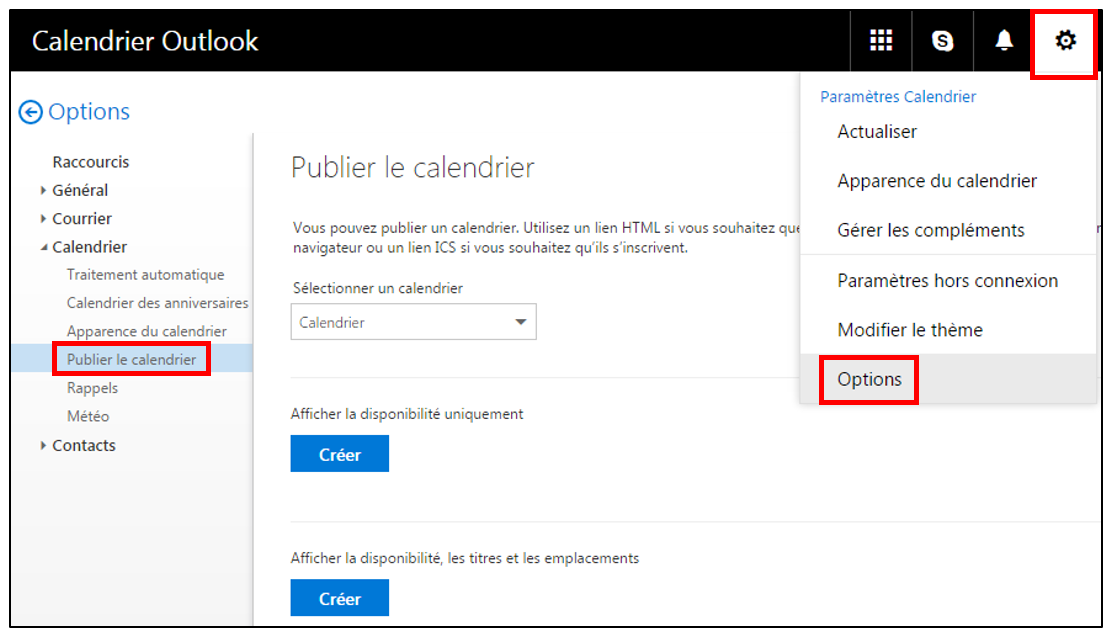1111x634 pixels.
Task: Choose Paramètres hors connexion menu entry
Action: click(947, 281)
